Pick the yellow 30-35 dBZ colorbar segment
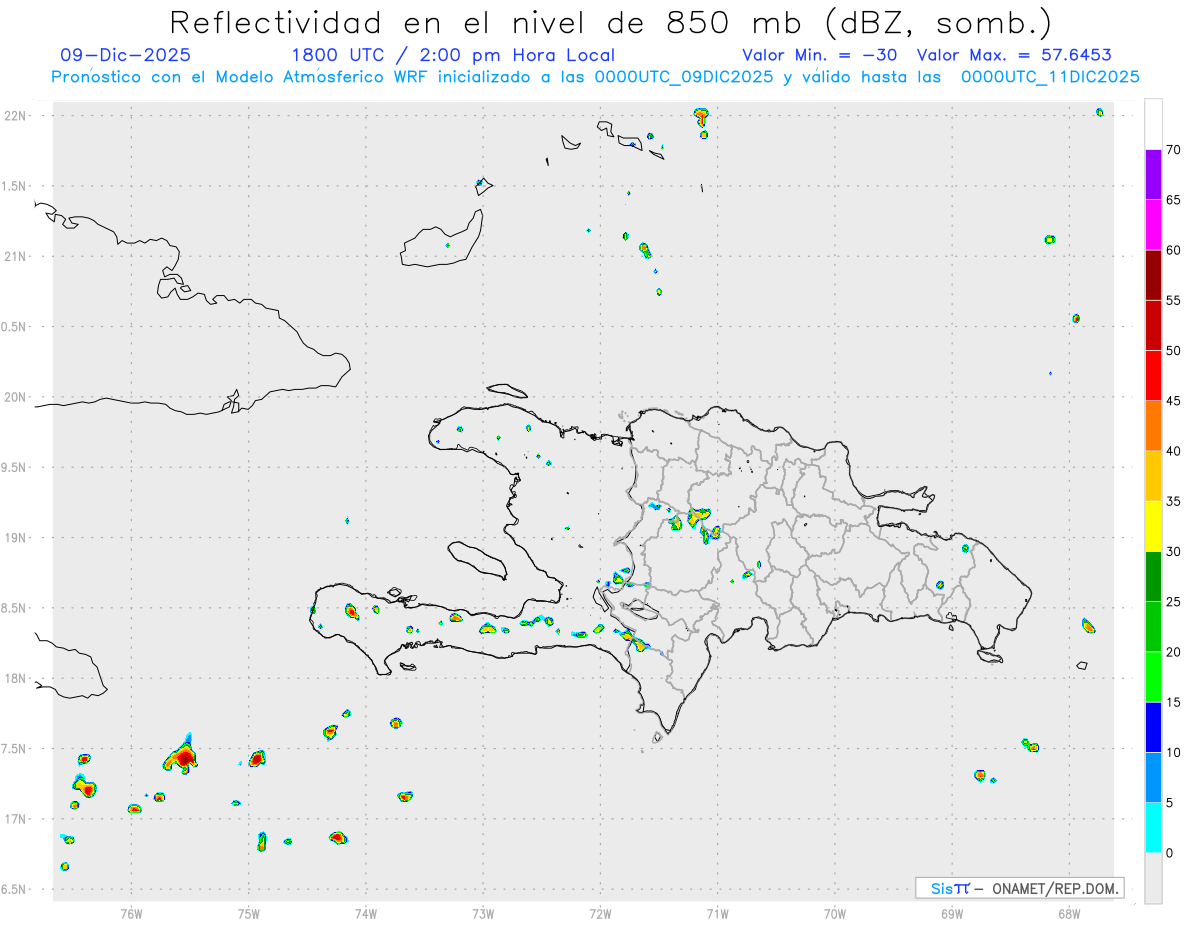 (x=1153, y=527)
